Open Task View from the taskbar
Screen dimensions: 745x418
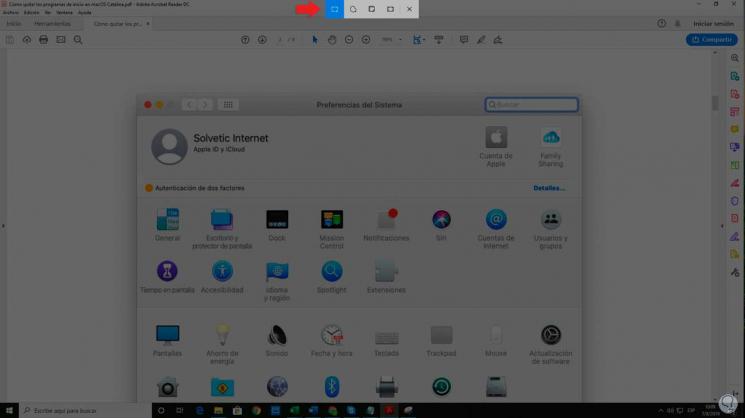(x=180, y=410)
